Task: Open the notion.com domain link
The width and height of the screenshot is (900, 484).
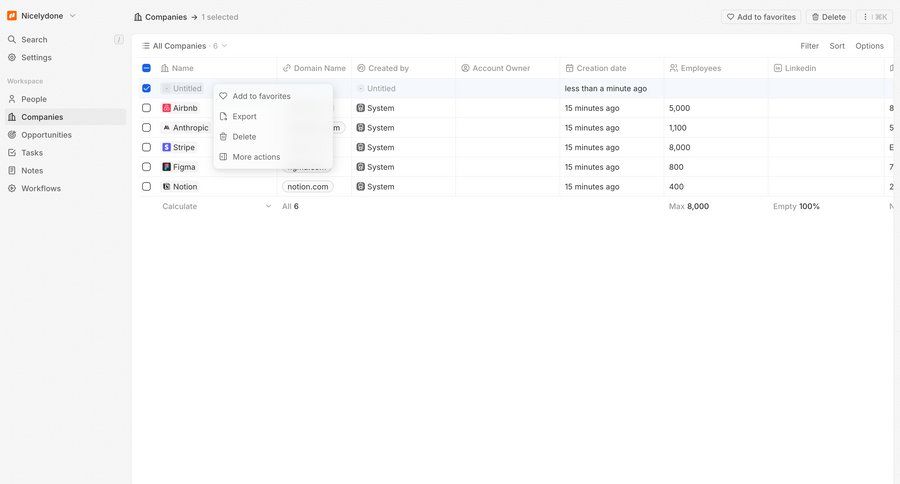Action: (308, 187)
